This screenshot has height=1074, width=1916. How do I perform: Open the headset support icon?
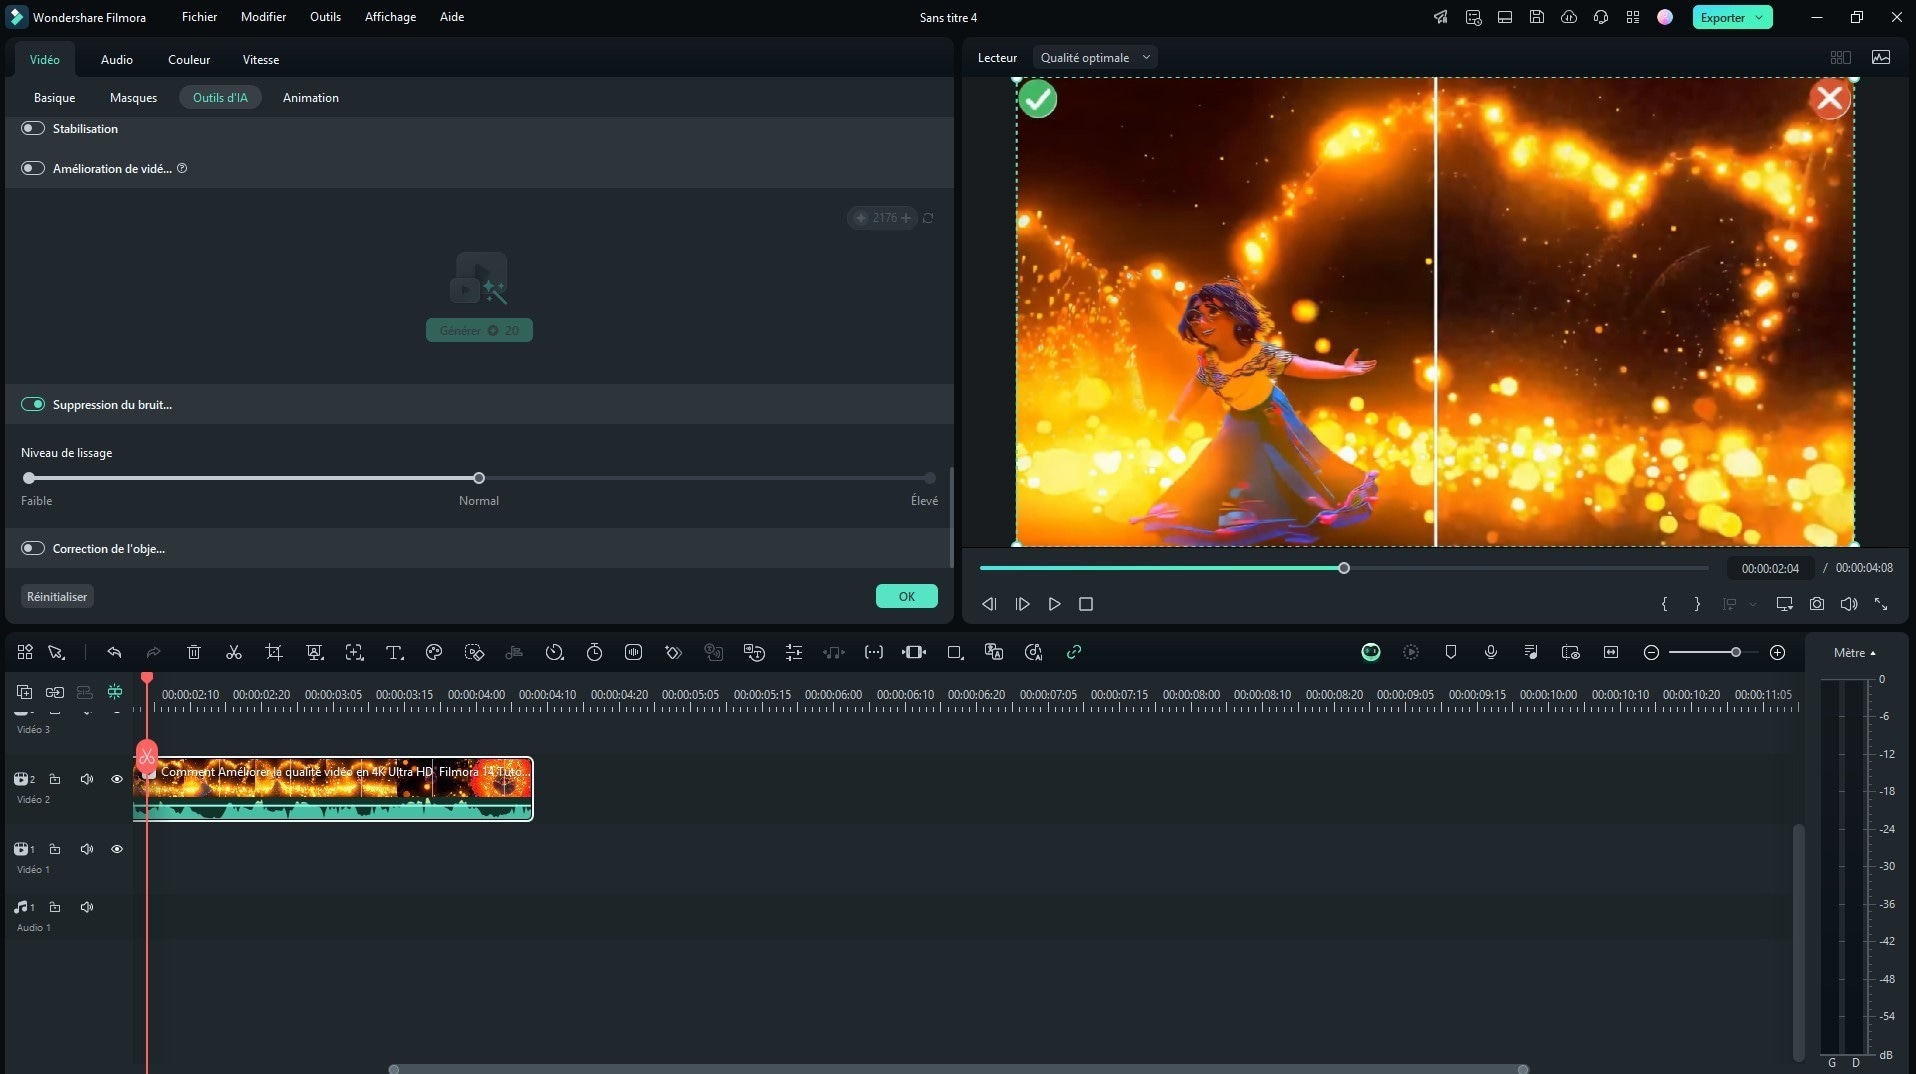[x=1601, y=17]
